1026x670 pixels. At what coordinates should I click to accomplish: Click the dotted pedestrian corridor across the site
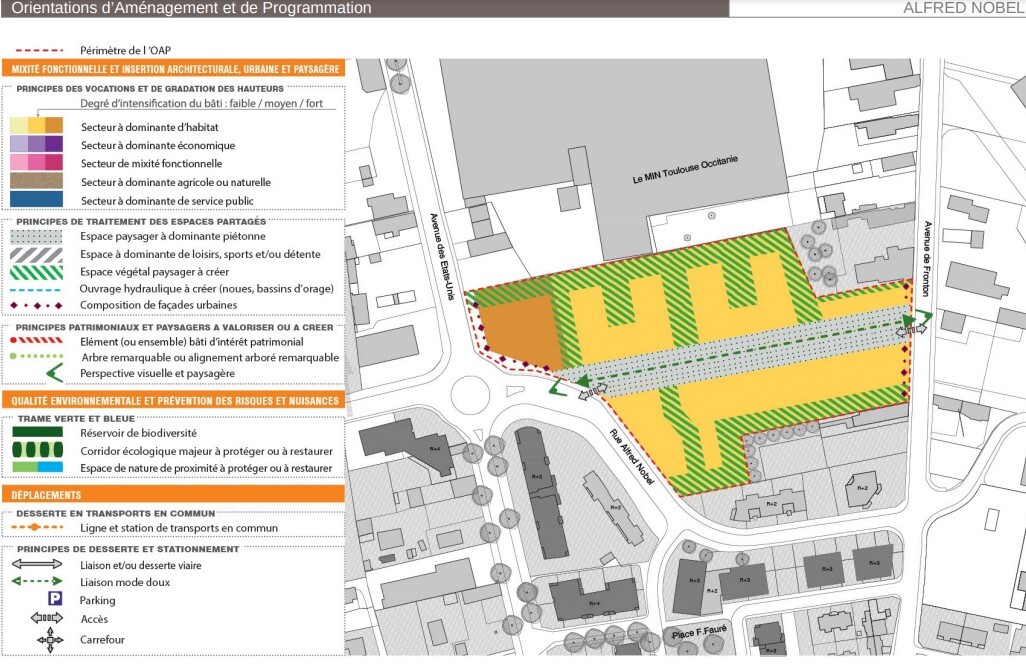click(739, 350)
